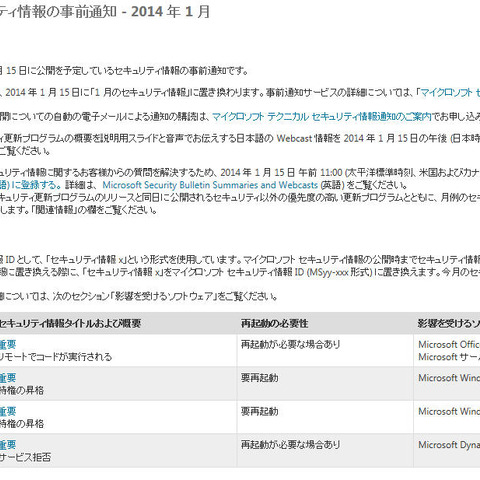Click the 重要 link above サービス拒否
Screen dimensions: 480x480
coord(8,444)
